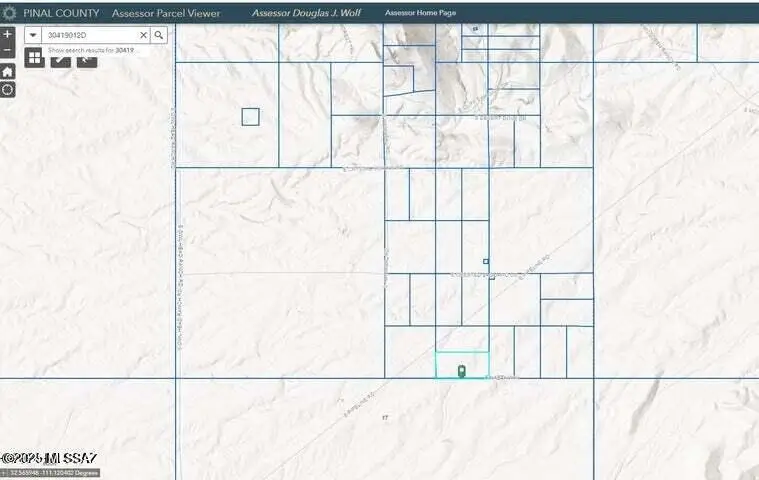Click the Assessor Douglas J. Wolf heading
The height and width of the screenshot is (480, 759).
[x=306, y=13]
